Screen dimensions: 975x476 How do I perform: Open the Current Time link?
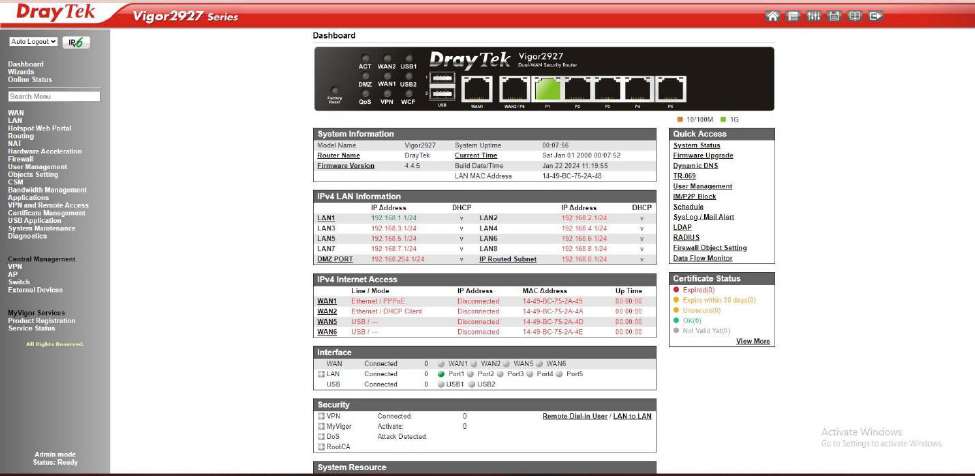(476, 155)
